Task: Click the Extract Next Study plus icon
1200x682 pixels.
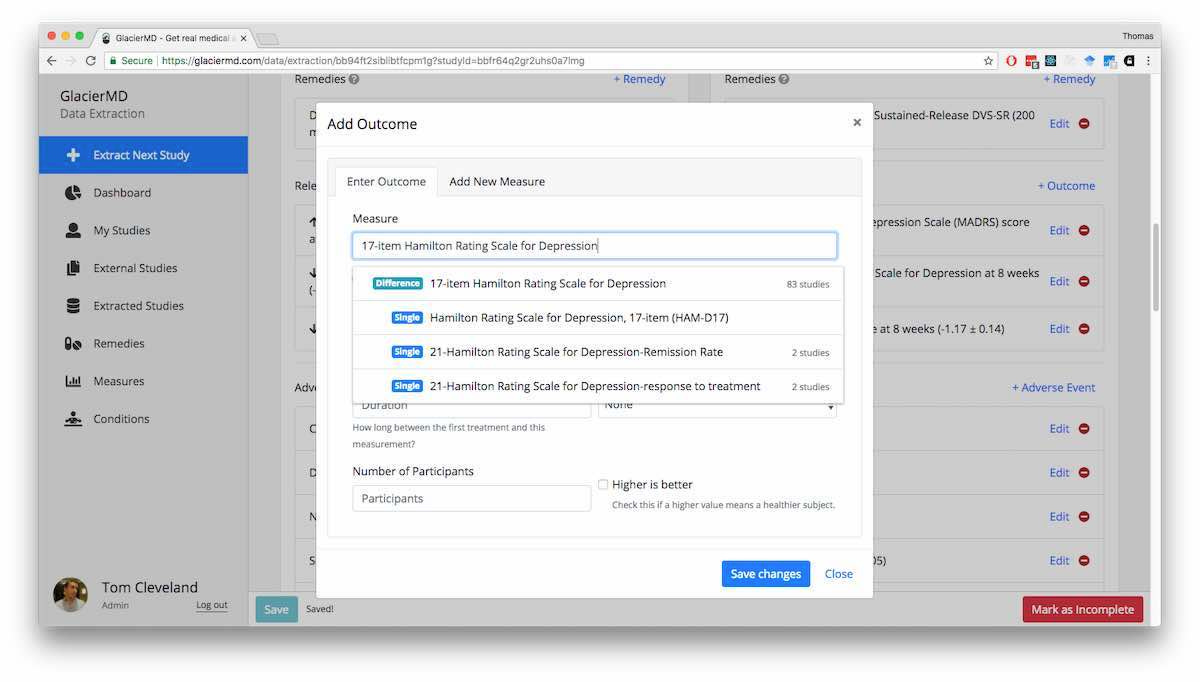Action: pyautogui.click(x=73, y=155)
